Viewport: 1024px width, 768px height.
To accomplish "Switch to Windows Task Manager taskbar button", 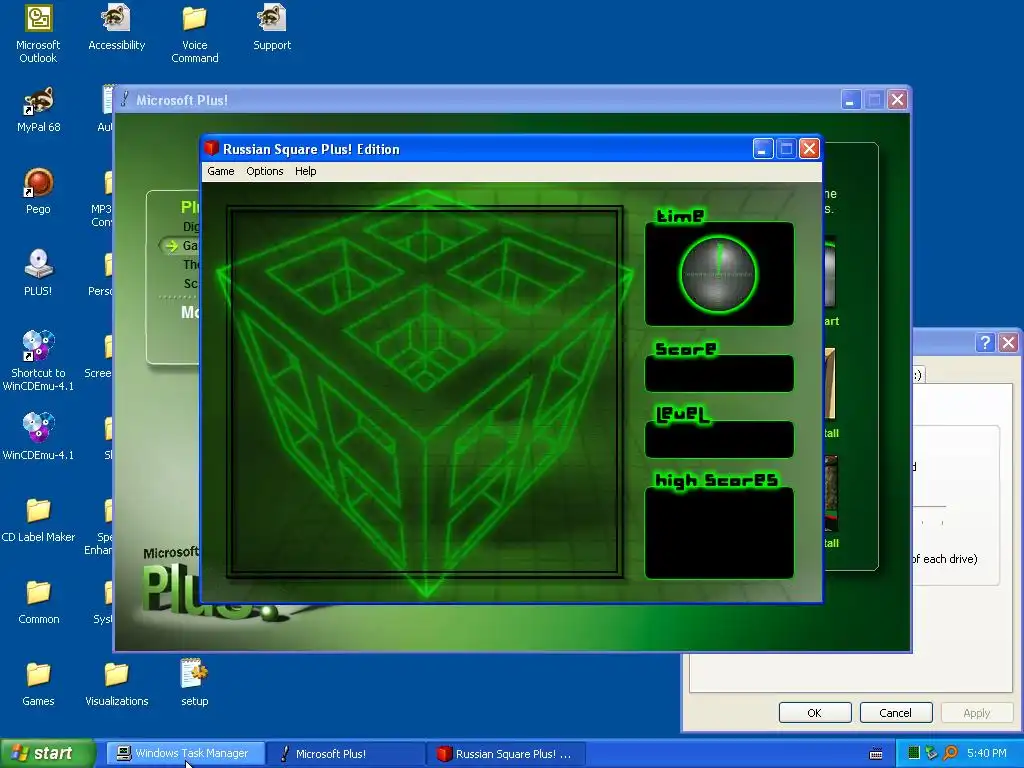I will pyautogui.click(x=186, y=754).
